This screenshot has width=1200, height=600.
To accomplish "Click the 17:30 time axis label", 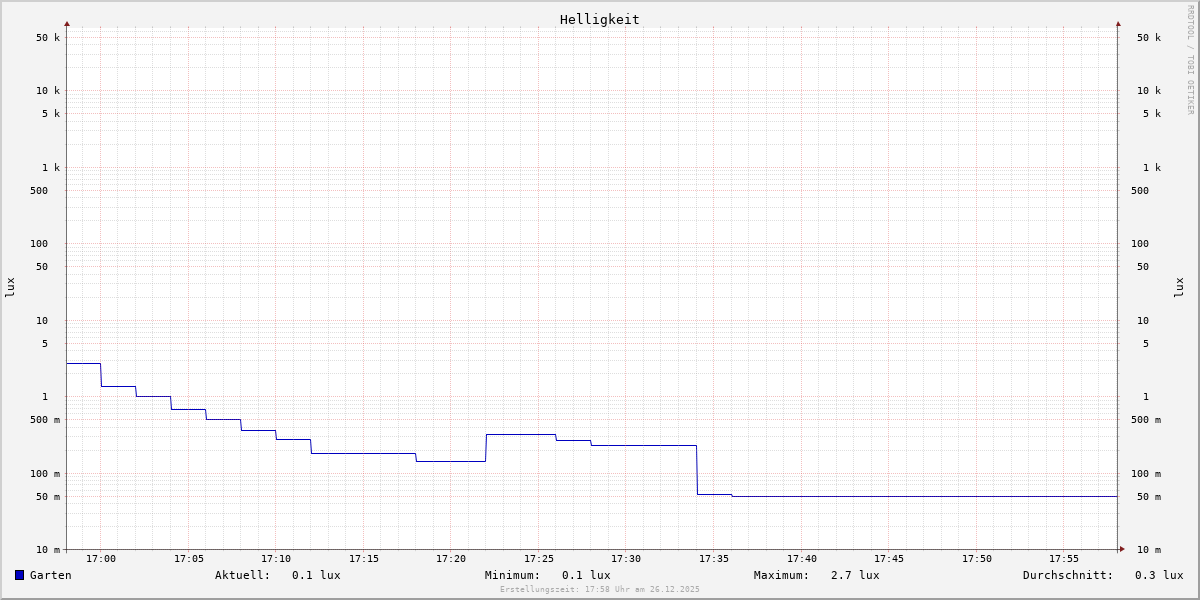I will point(626,559).
